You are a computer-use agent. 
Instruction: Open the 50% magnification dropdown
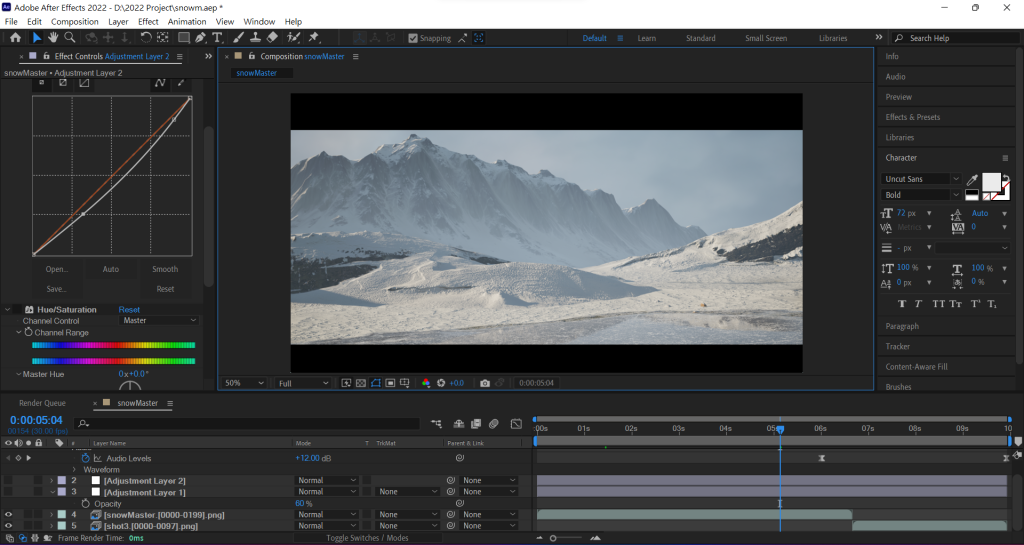click(244, 383)
